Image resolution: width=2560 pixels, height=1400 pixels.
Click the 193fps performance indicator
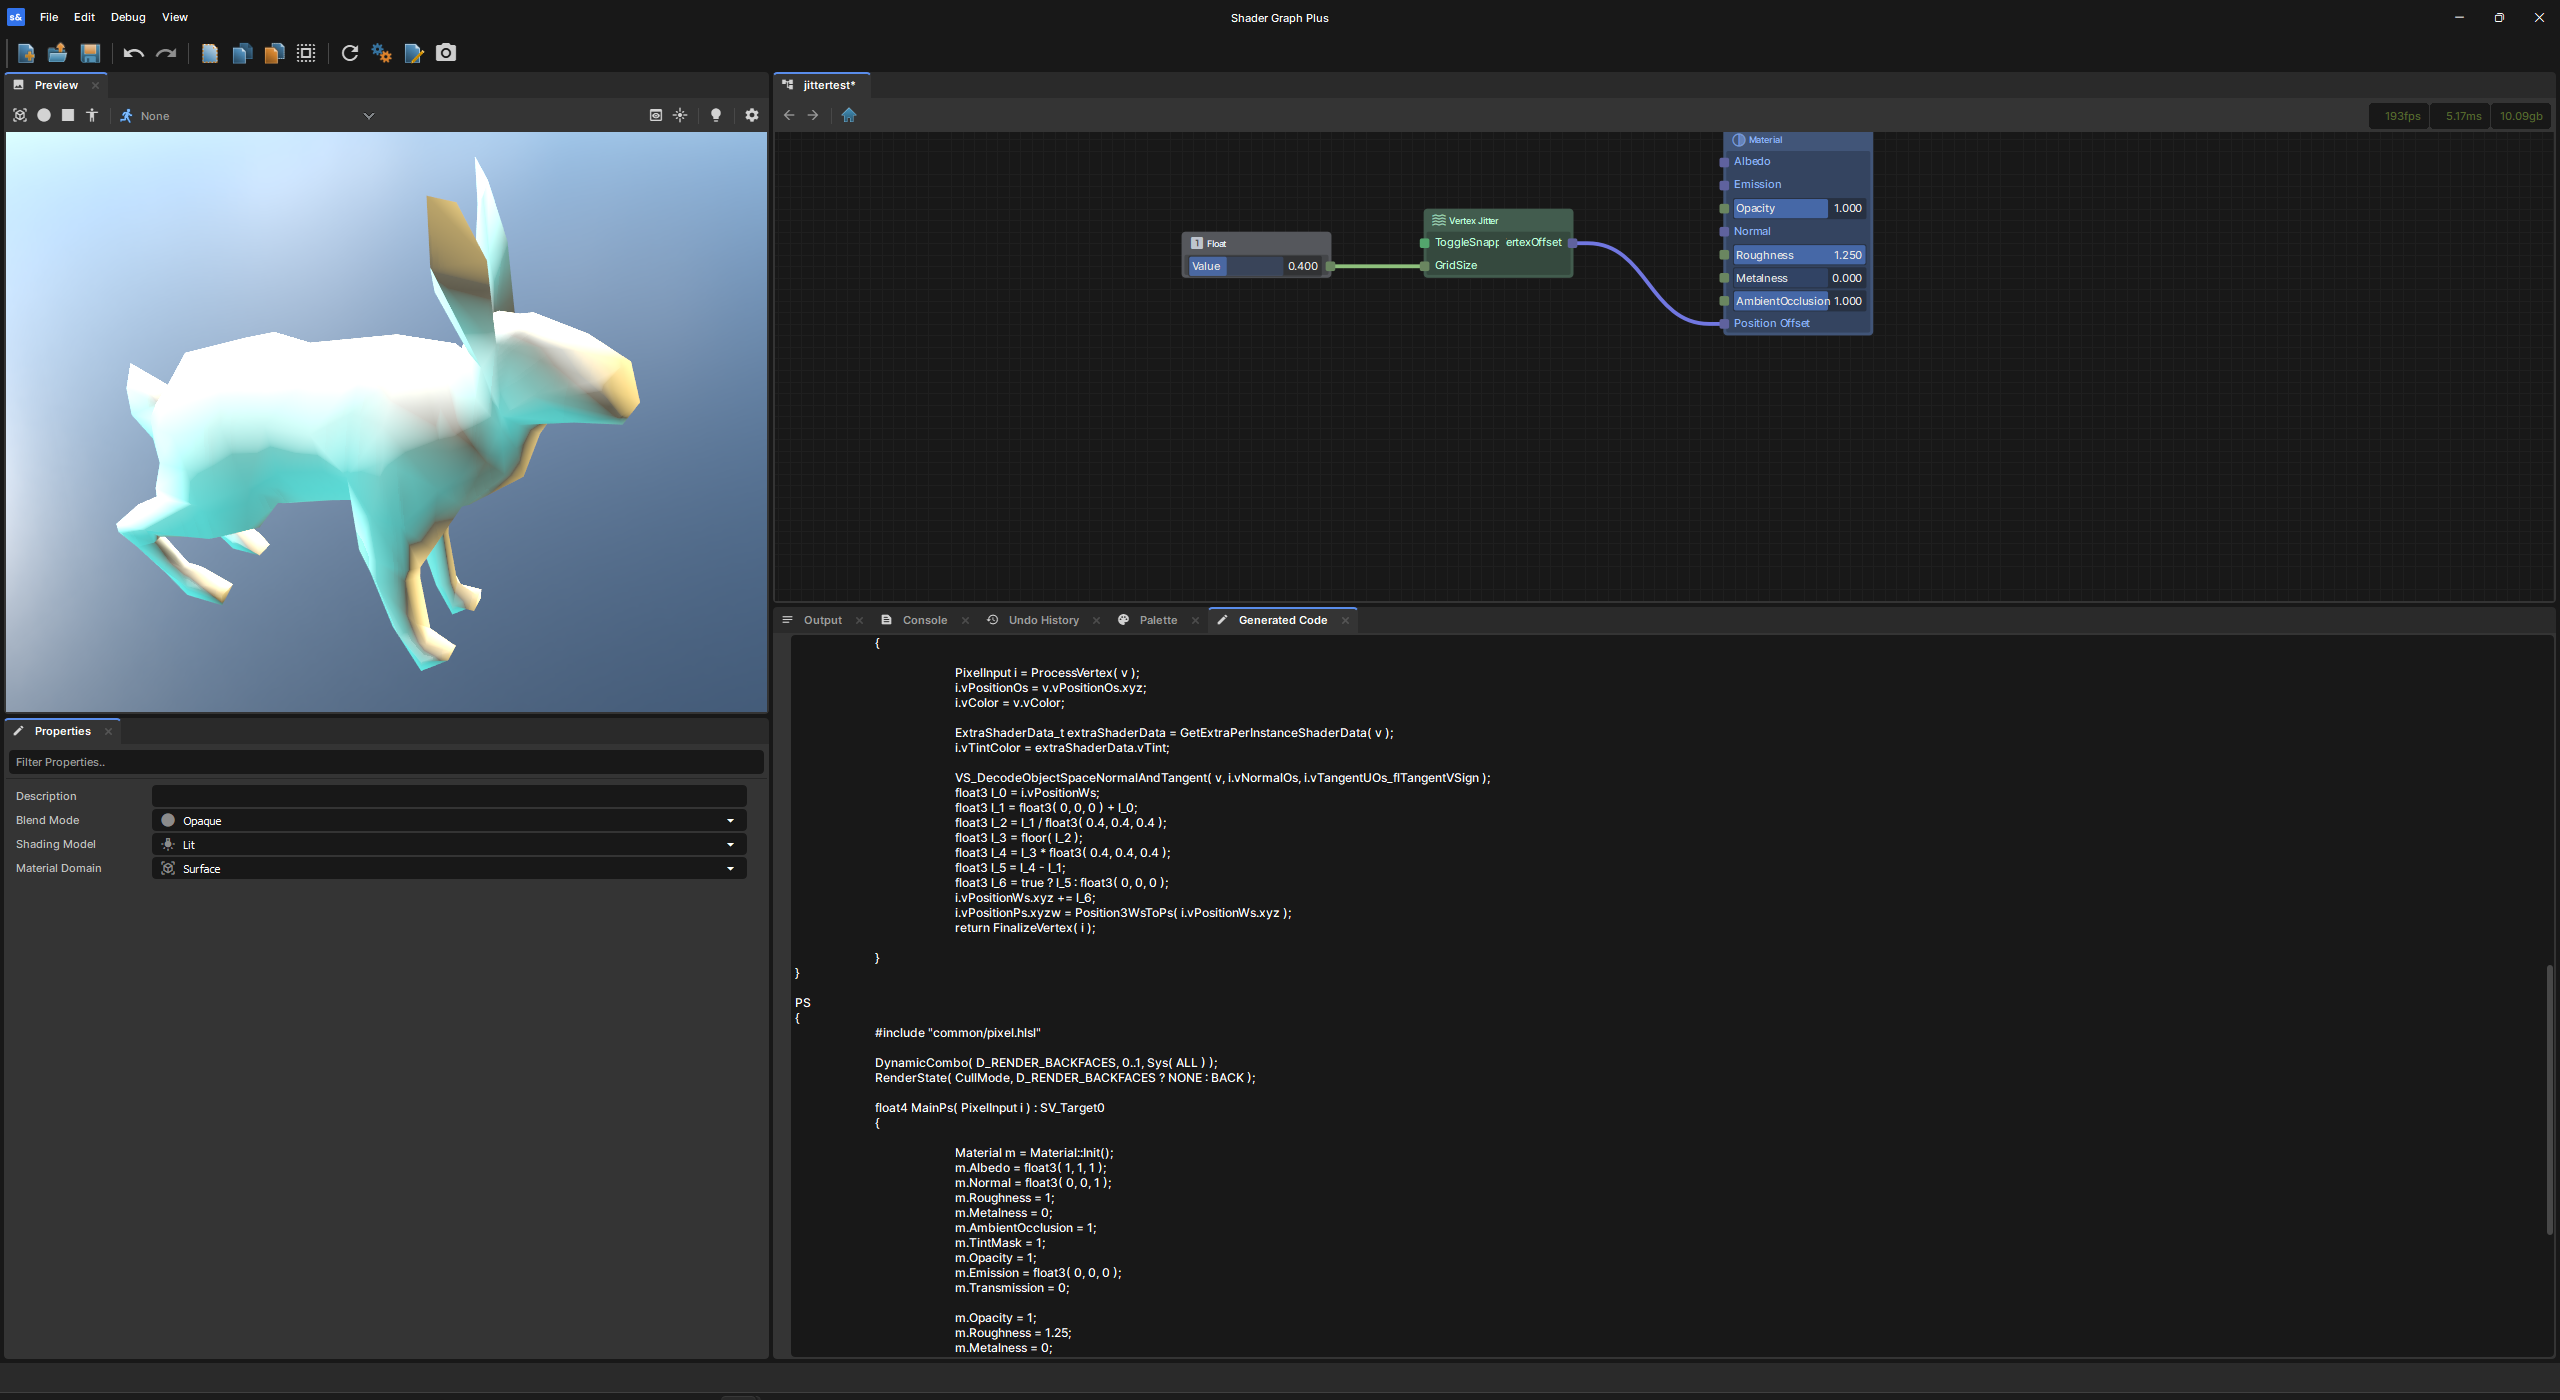(2401, 116)
